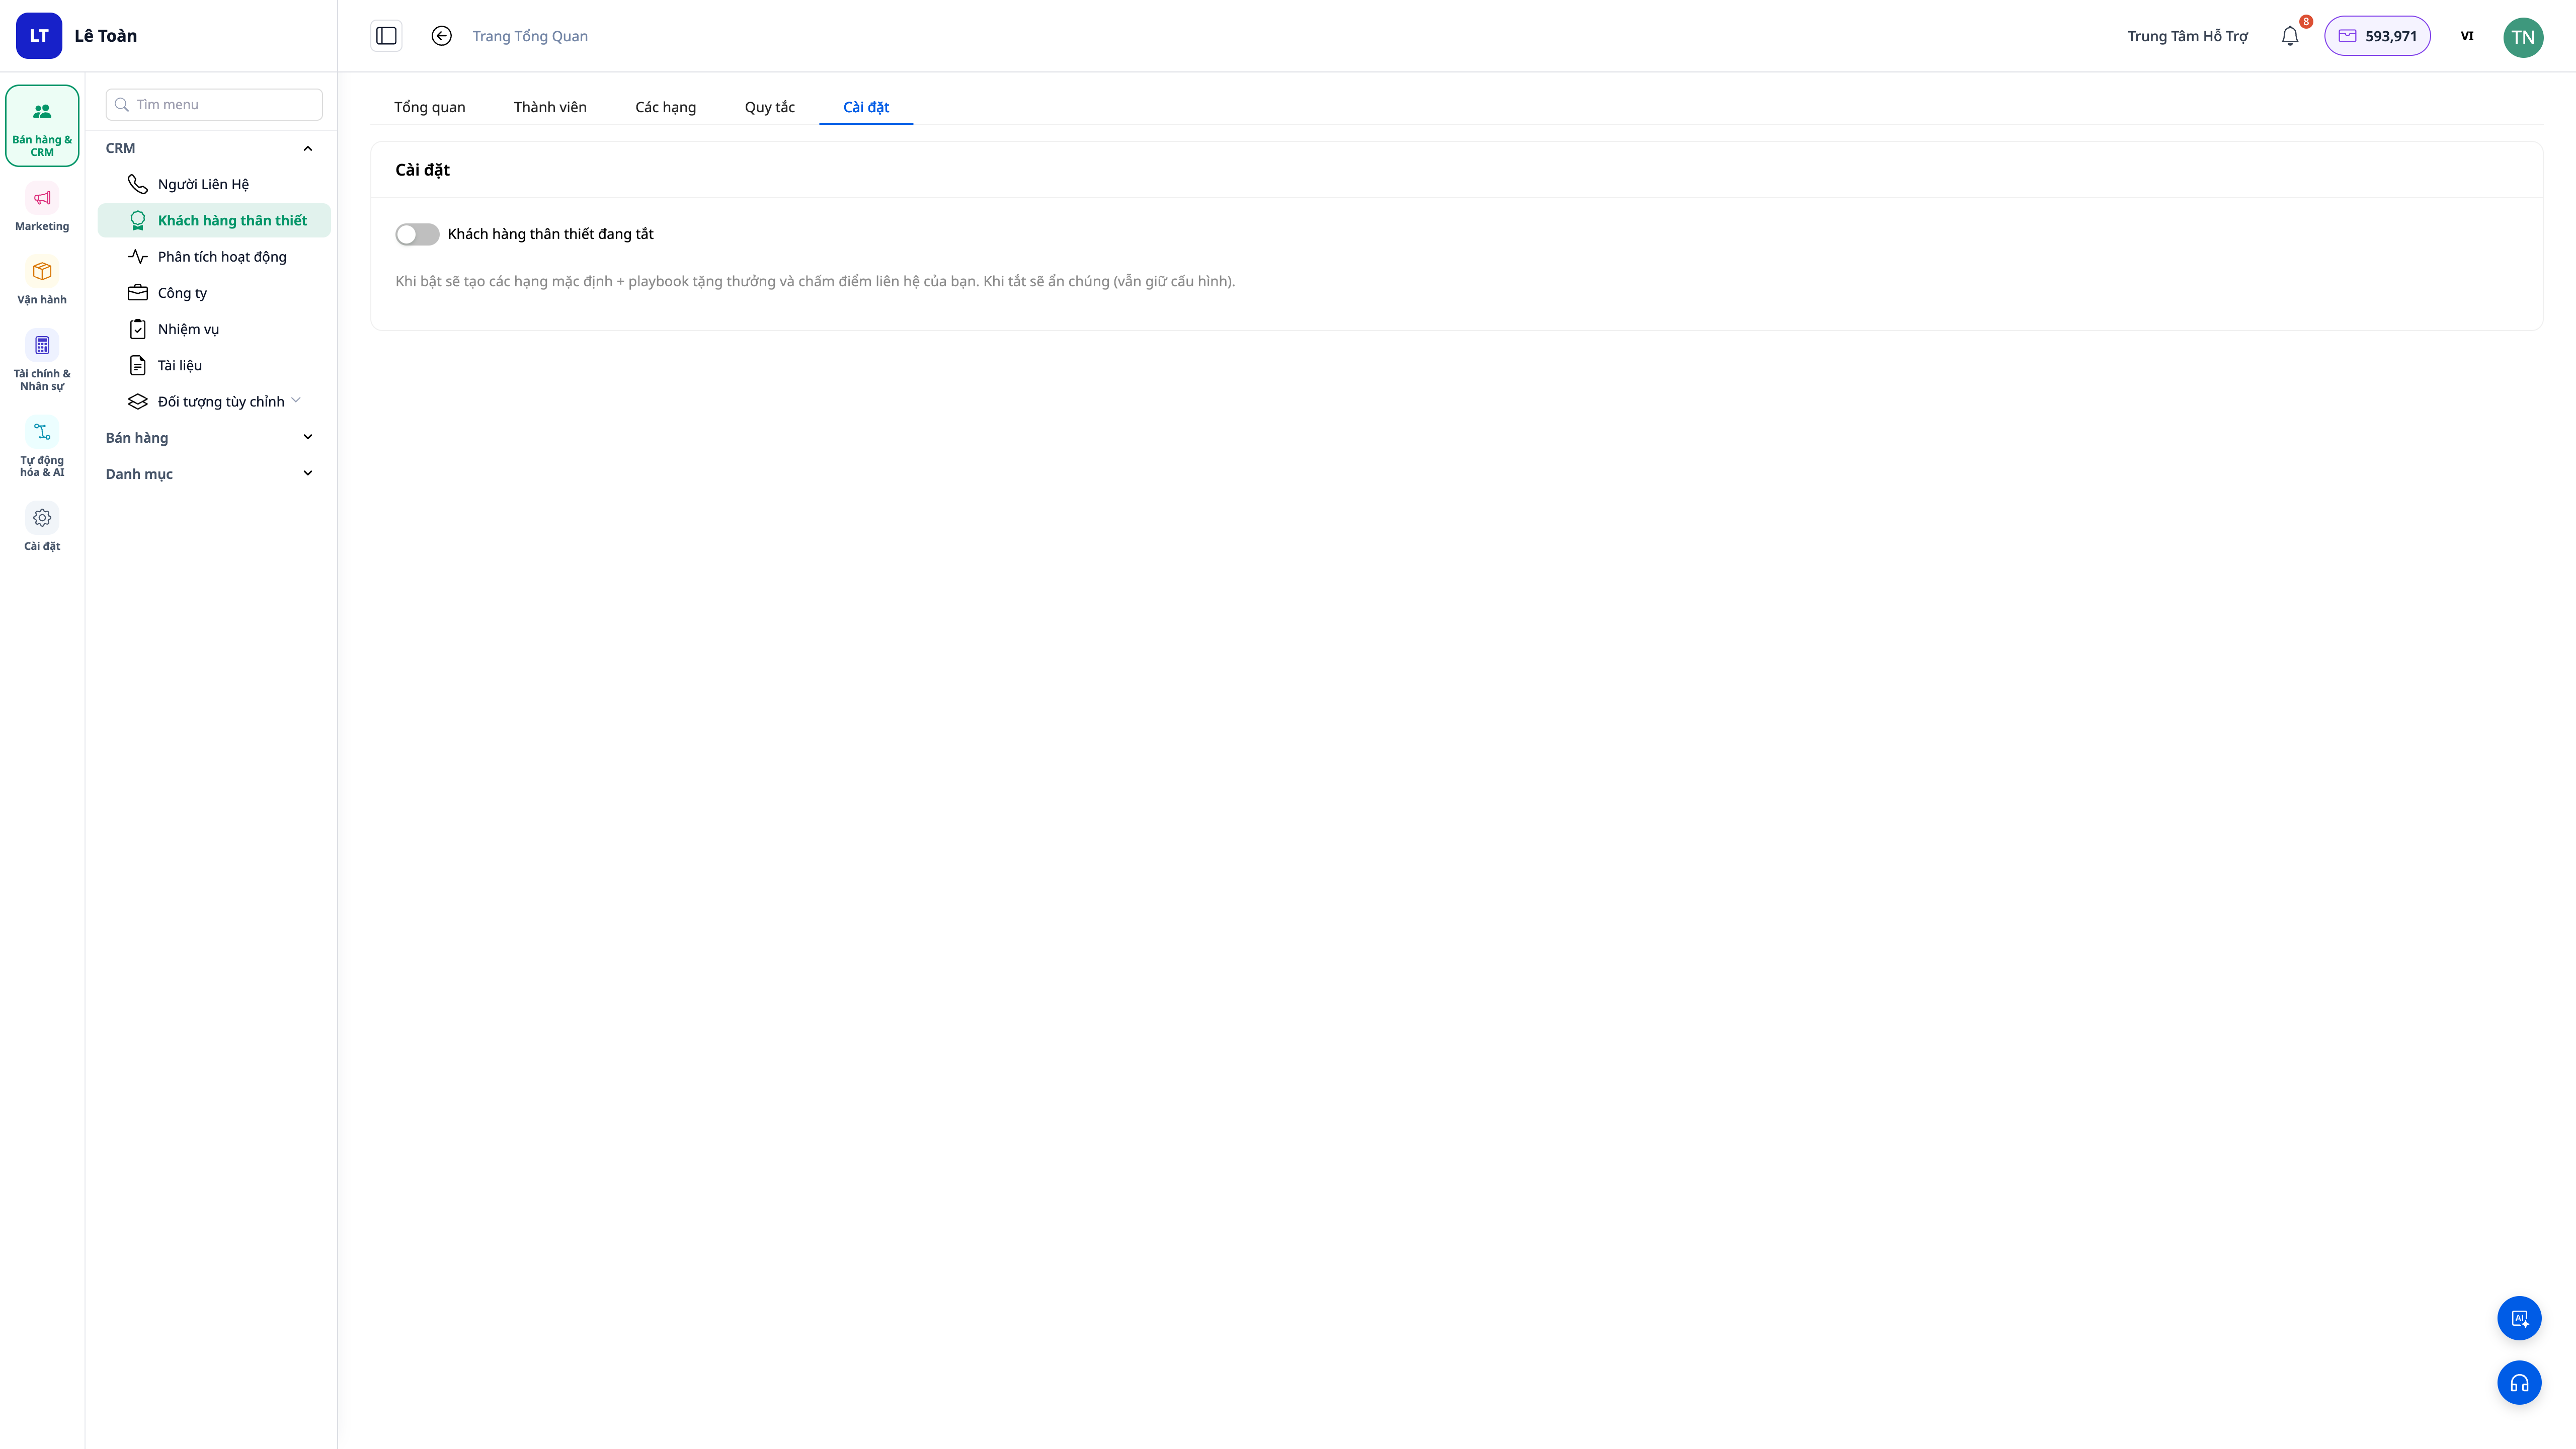Open Trung Tâm Hỗ Trợ link

click(2187, 36)
